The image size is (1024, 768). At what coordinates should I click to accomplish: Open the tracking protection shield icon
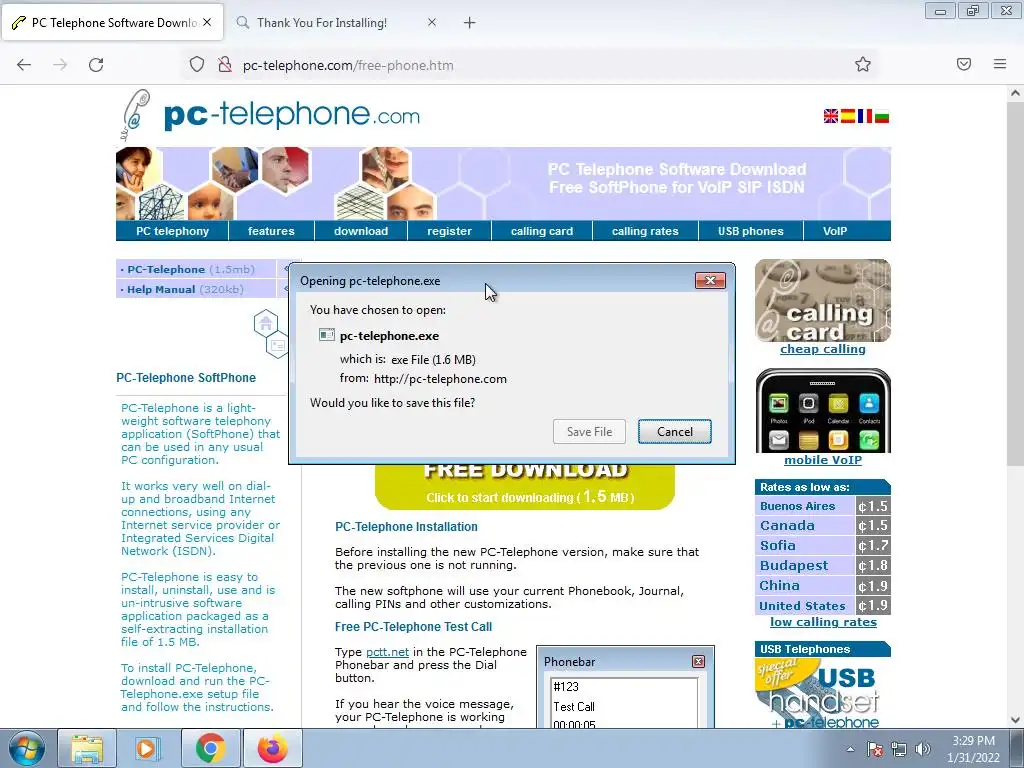[197, 65]
